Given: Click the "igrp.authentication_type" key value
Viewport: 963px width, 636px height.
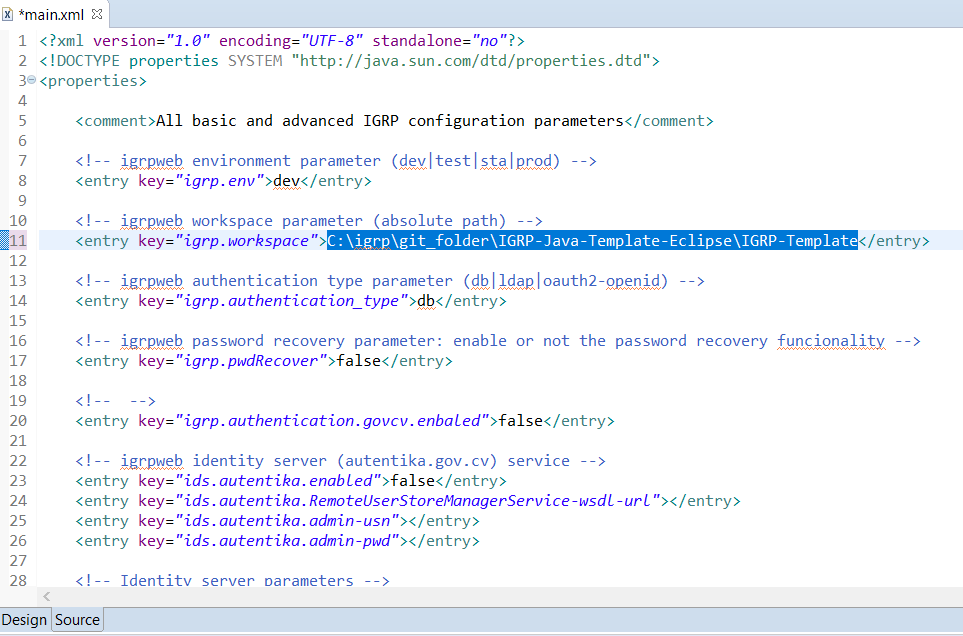Looking at the screenshot, I should click(x=291, y=301).
